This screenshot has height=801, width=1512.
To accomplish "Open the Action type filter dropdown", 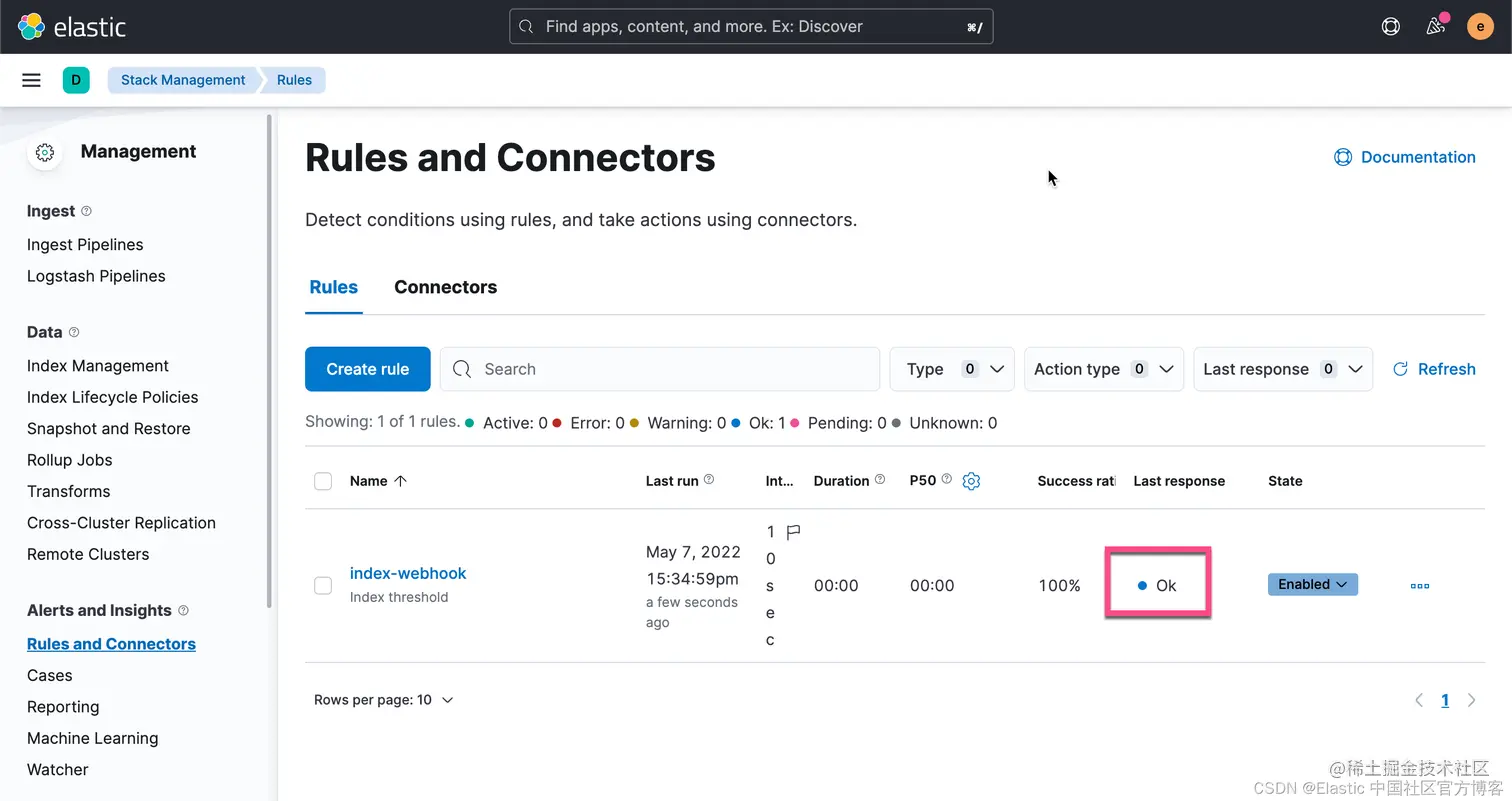I will pyautogui.click(x=1104, y=369).
